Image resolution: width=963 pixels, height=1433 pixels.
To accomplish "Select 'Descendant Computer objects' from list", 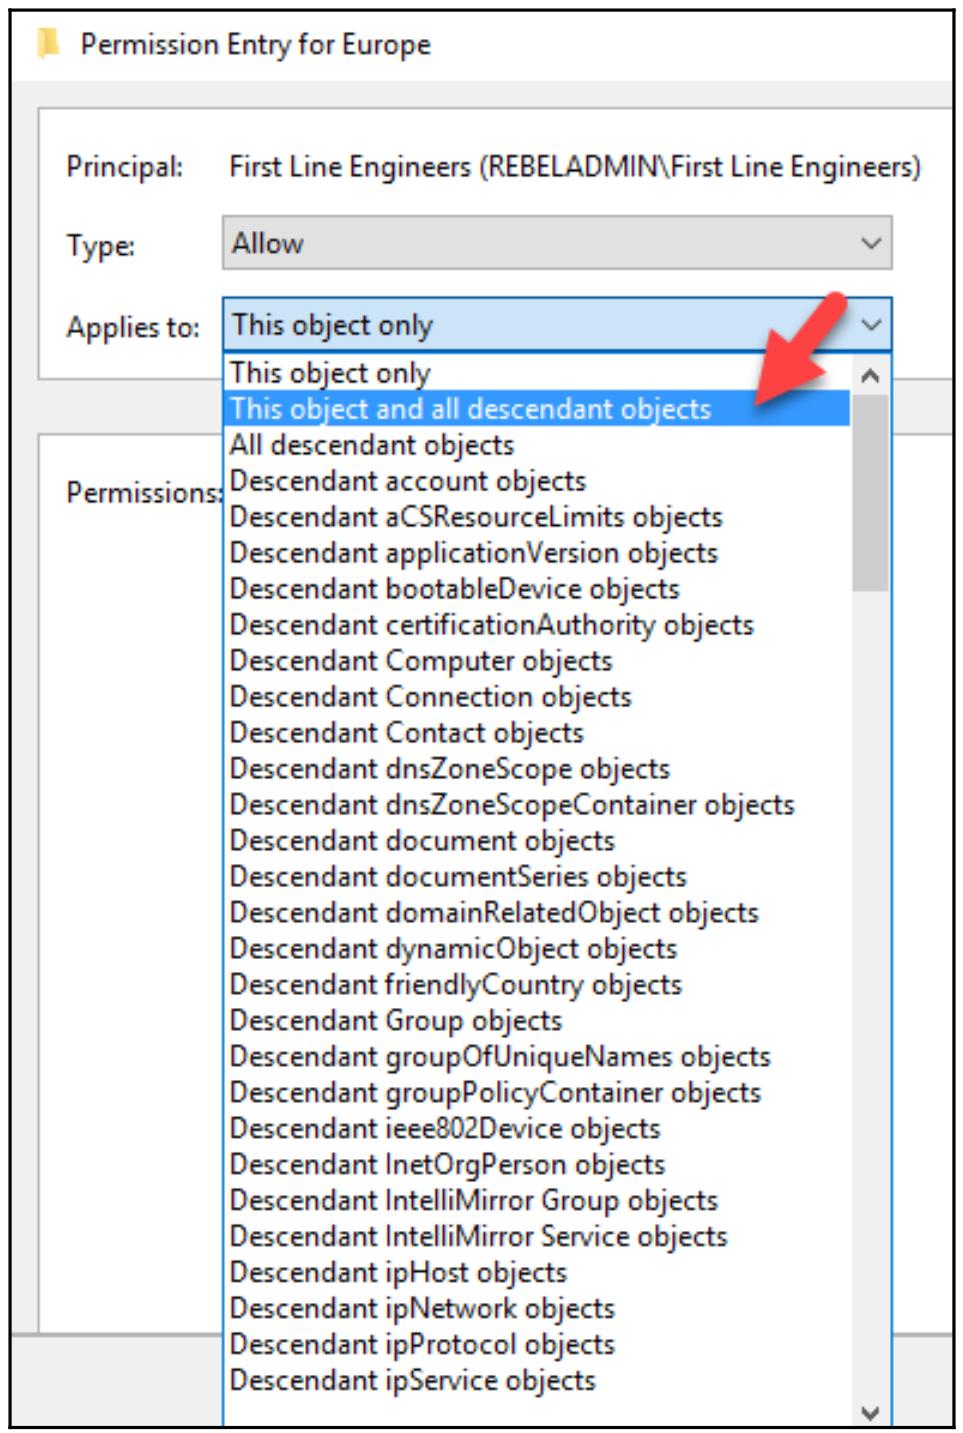I will (x=420, y=661).
